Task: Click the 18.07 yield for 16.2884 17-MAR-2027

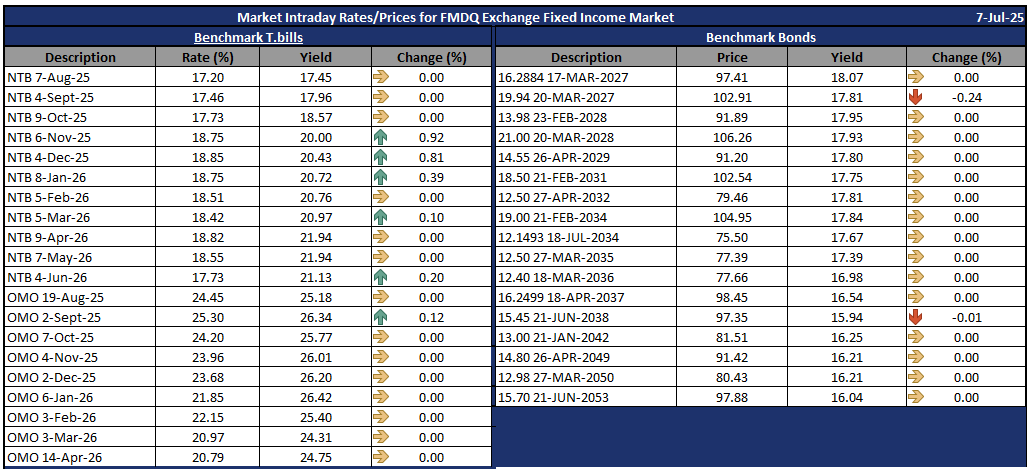Action: pyautogui.click(x=845, y=78)
